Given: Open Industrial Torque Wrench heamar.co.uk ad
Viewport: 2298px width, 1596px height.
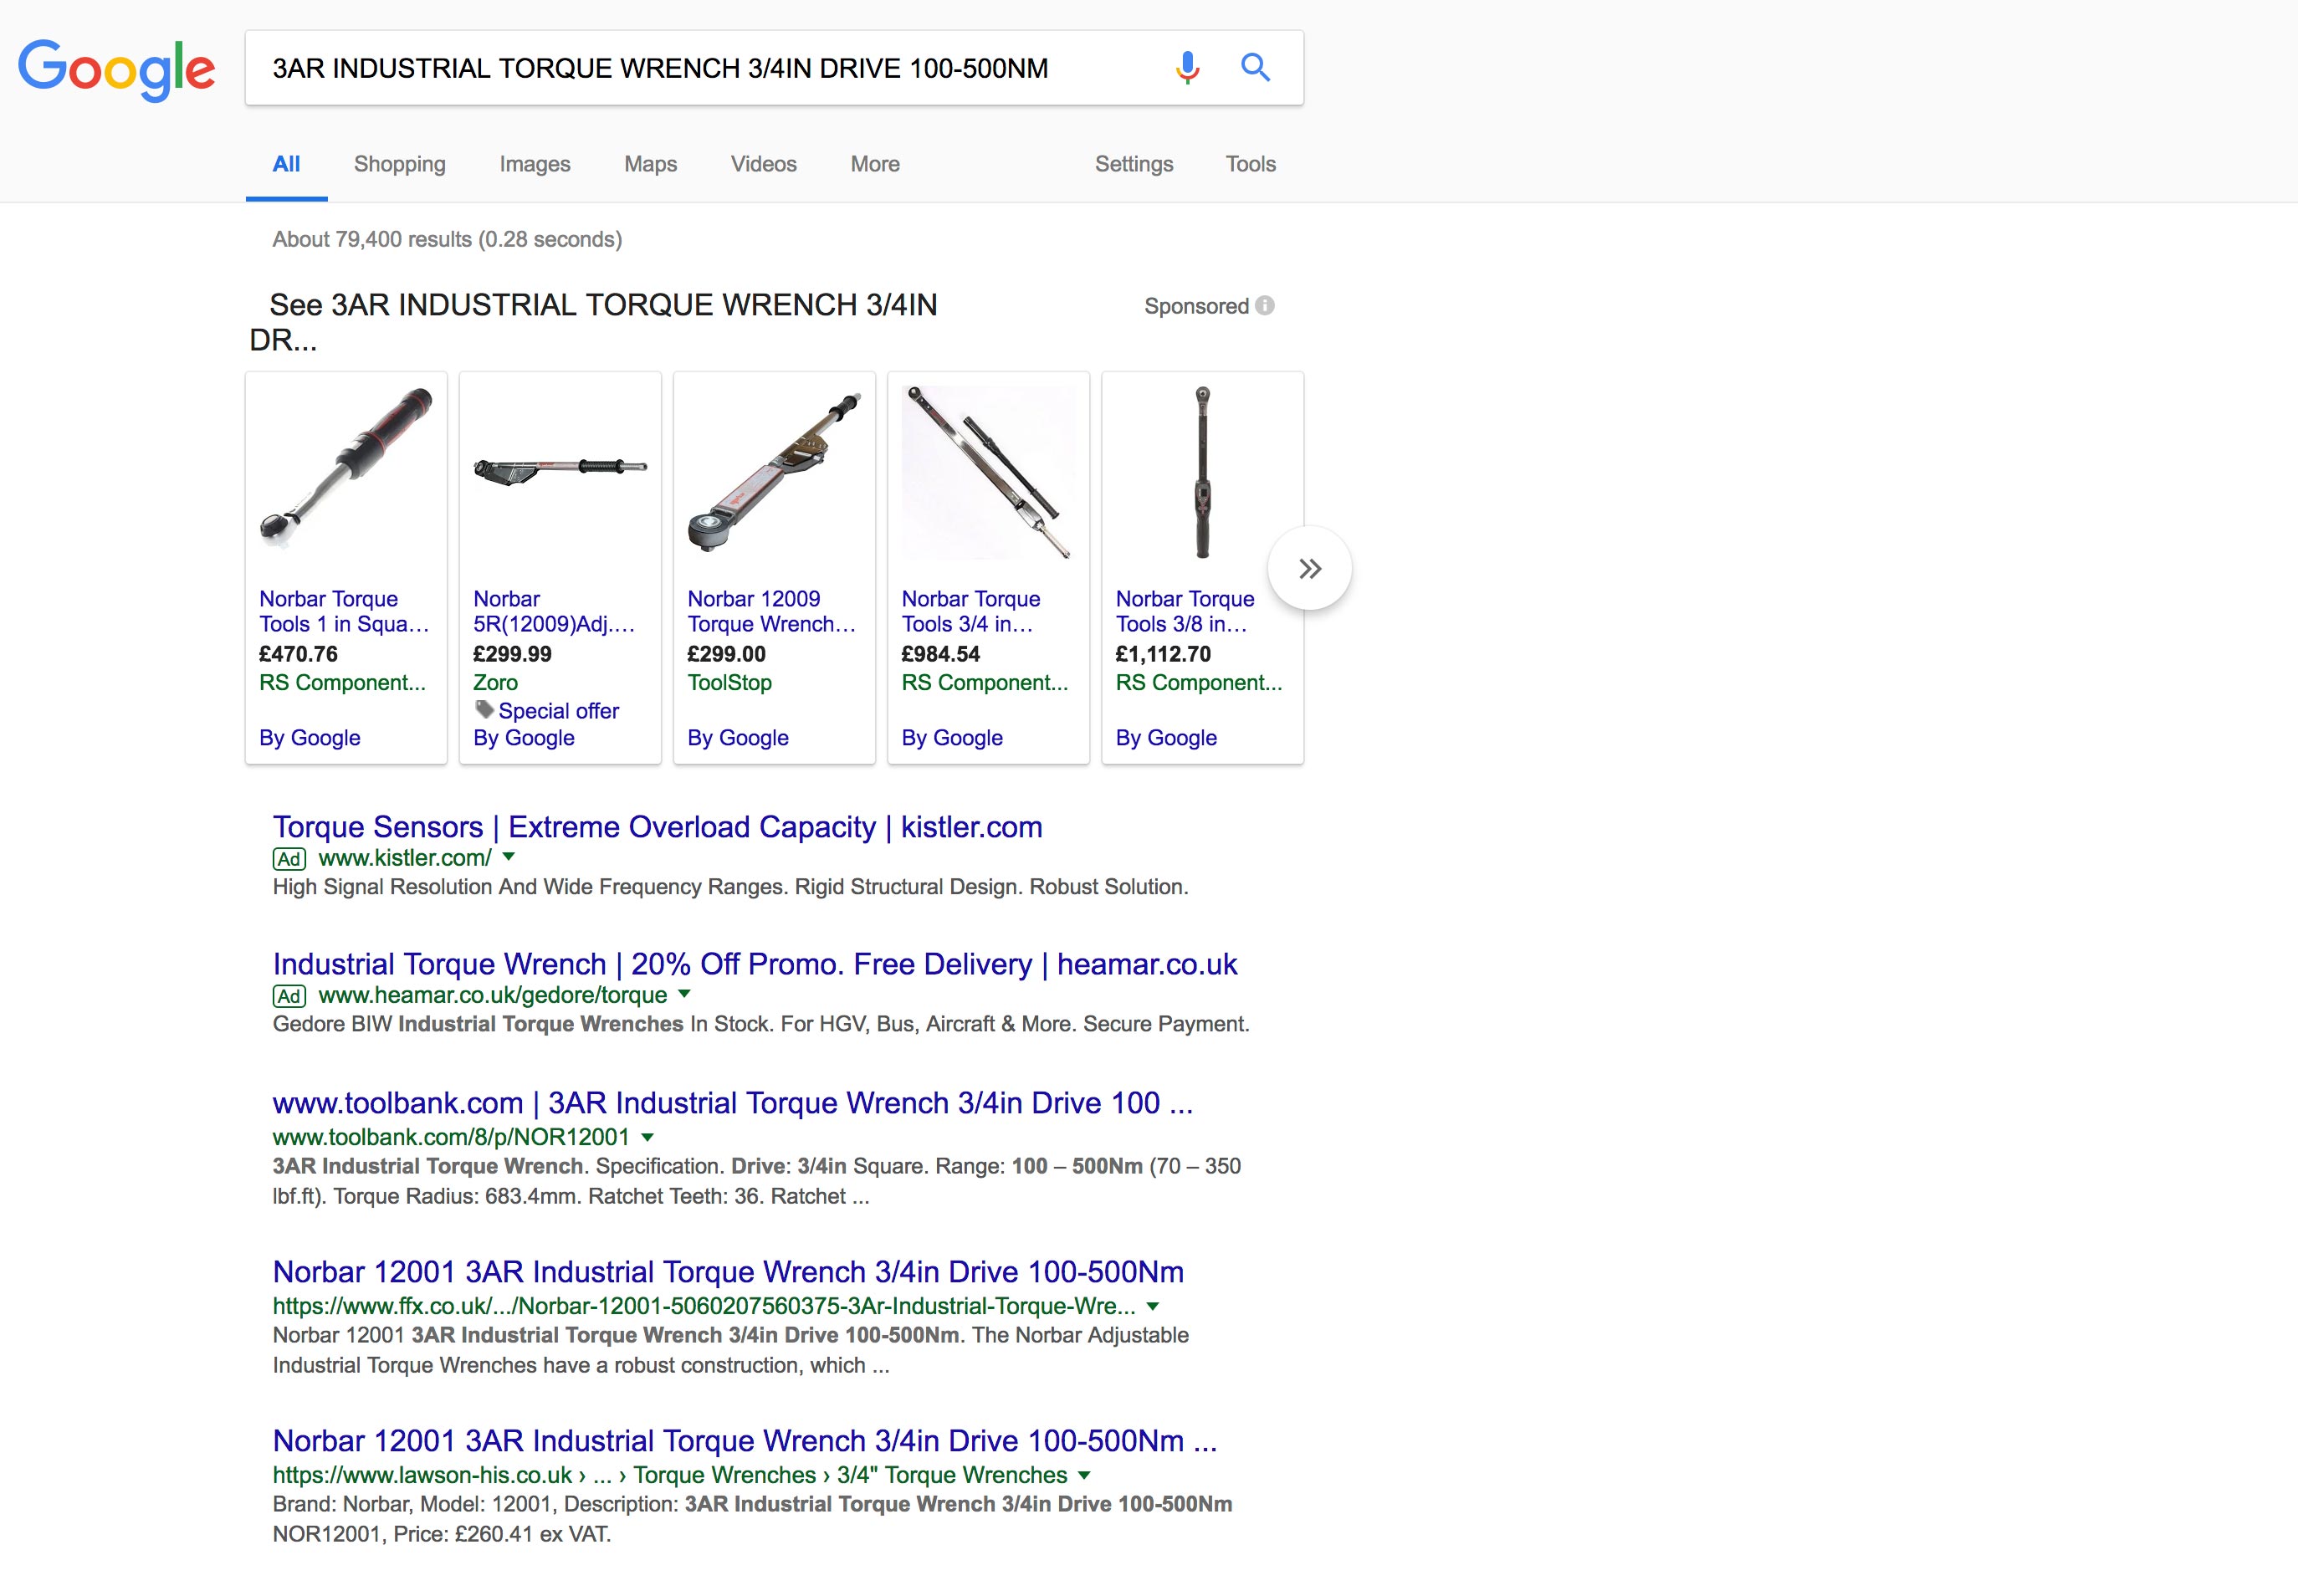Looking at the screenshot, I should pos(755,964).
